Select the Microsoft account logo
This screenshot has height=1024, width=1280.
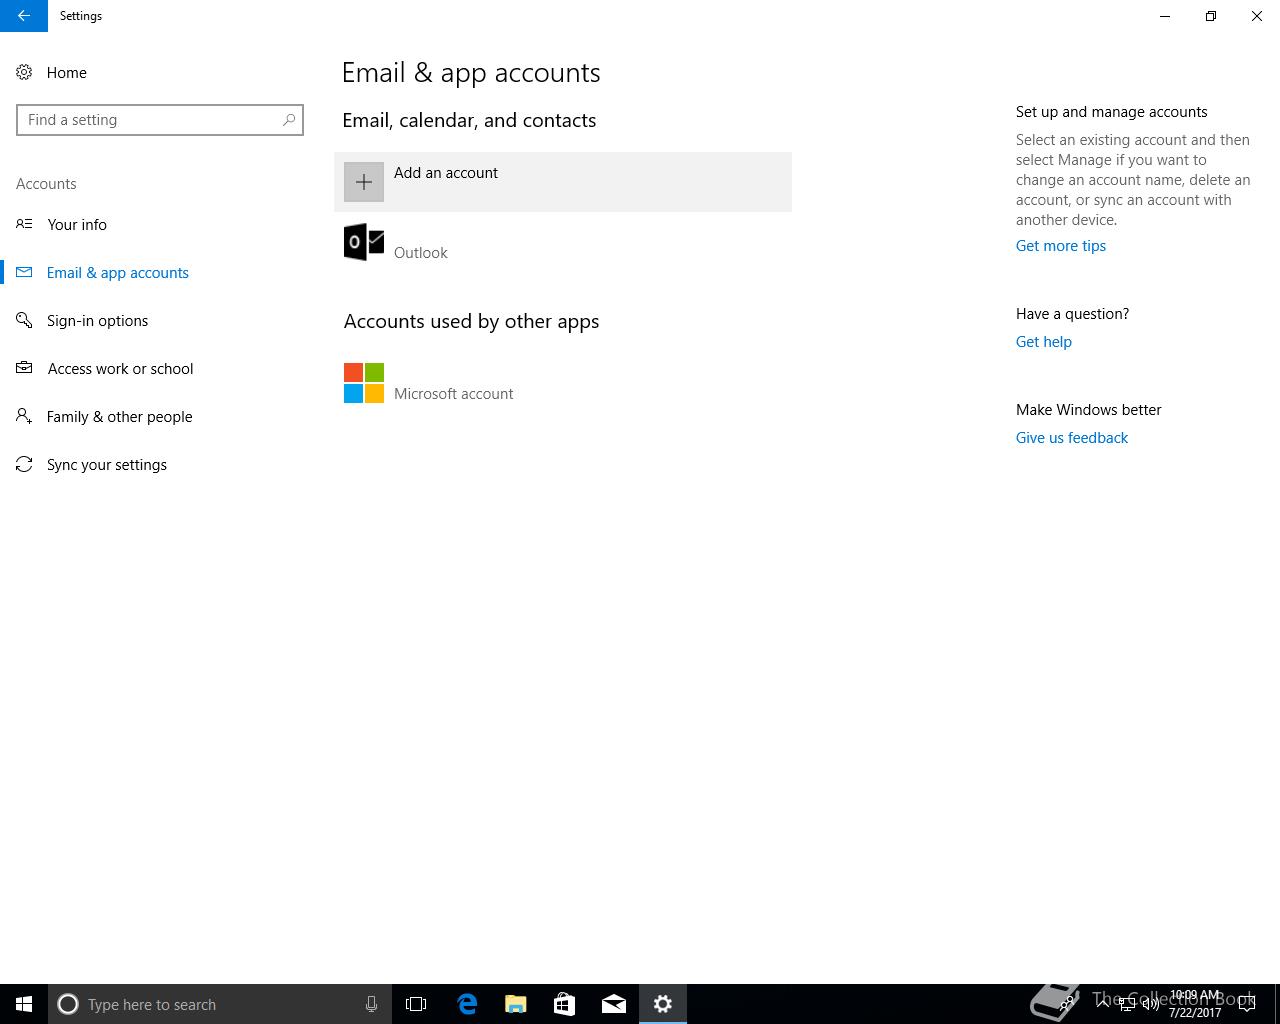pyautogui.click(x=364, y=383)
